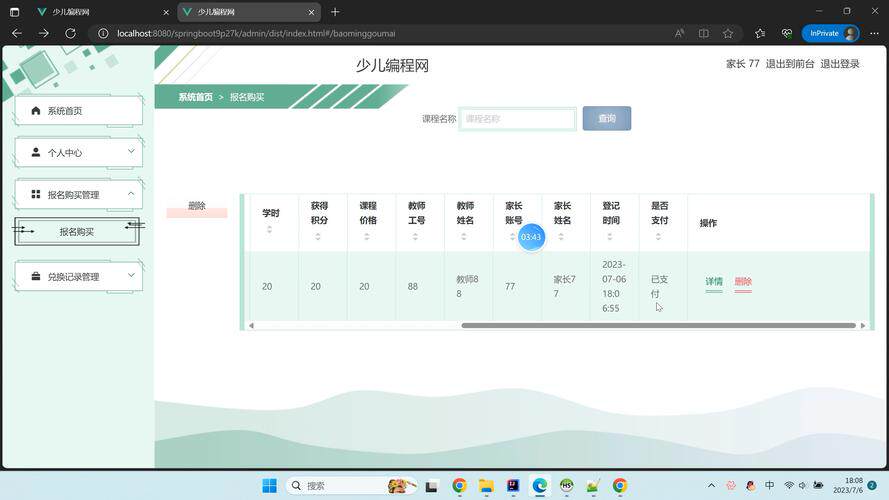Open 系统首页 in the sidebar
The height and width of the screenshot is (500, 889).
[78, 111]
